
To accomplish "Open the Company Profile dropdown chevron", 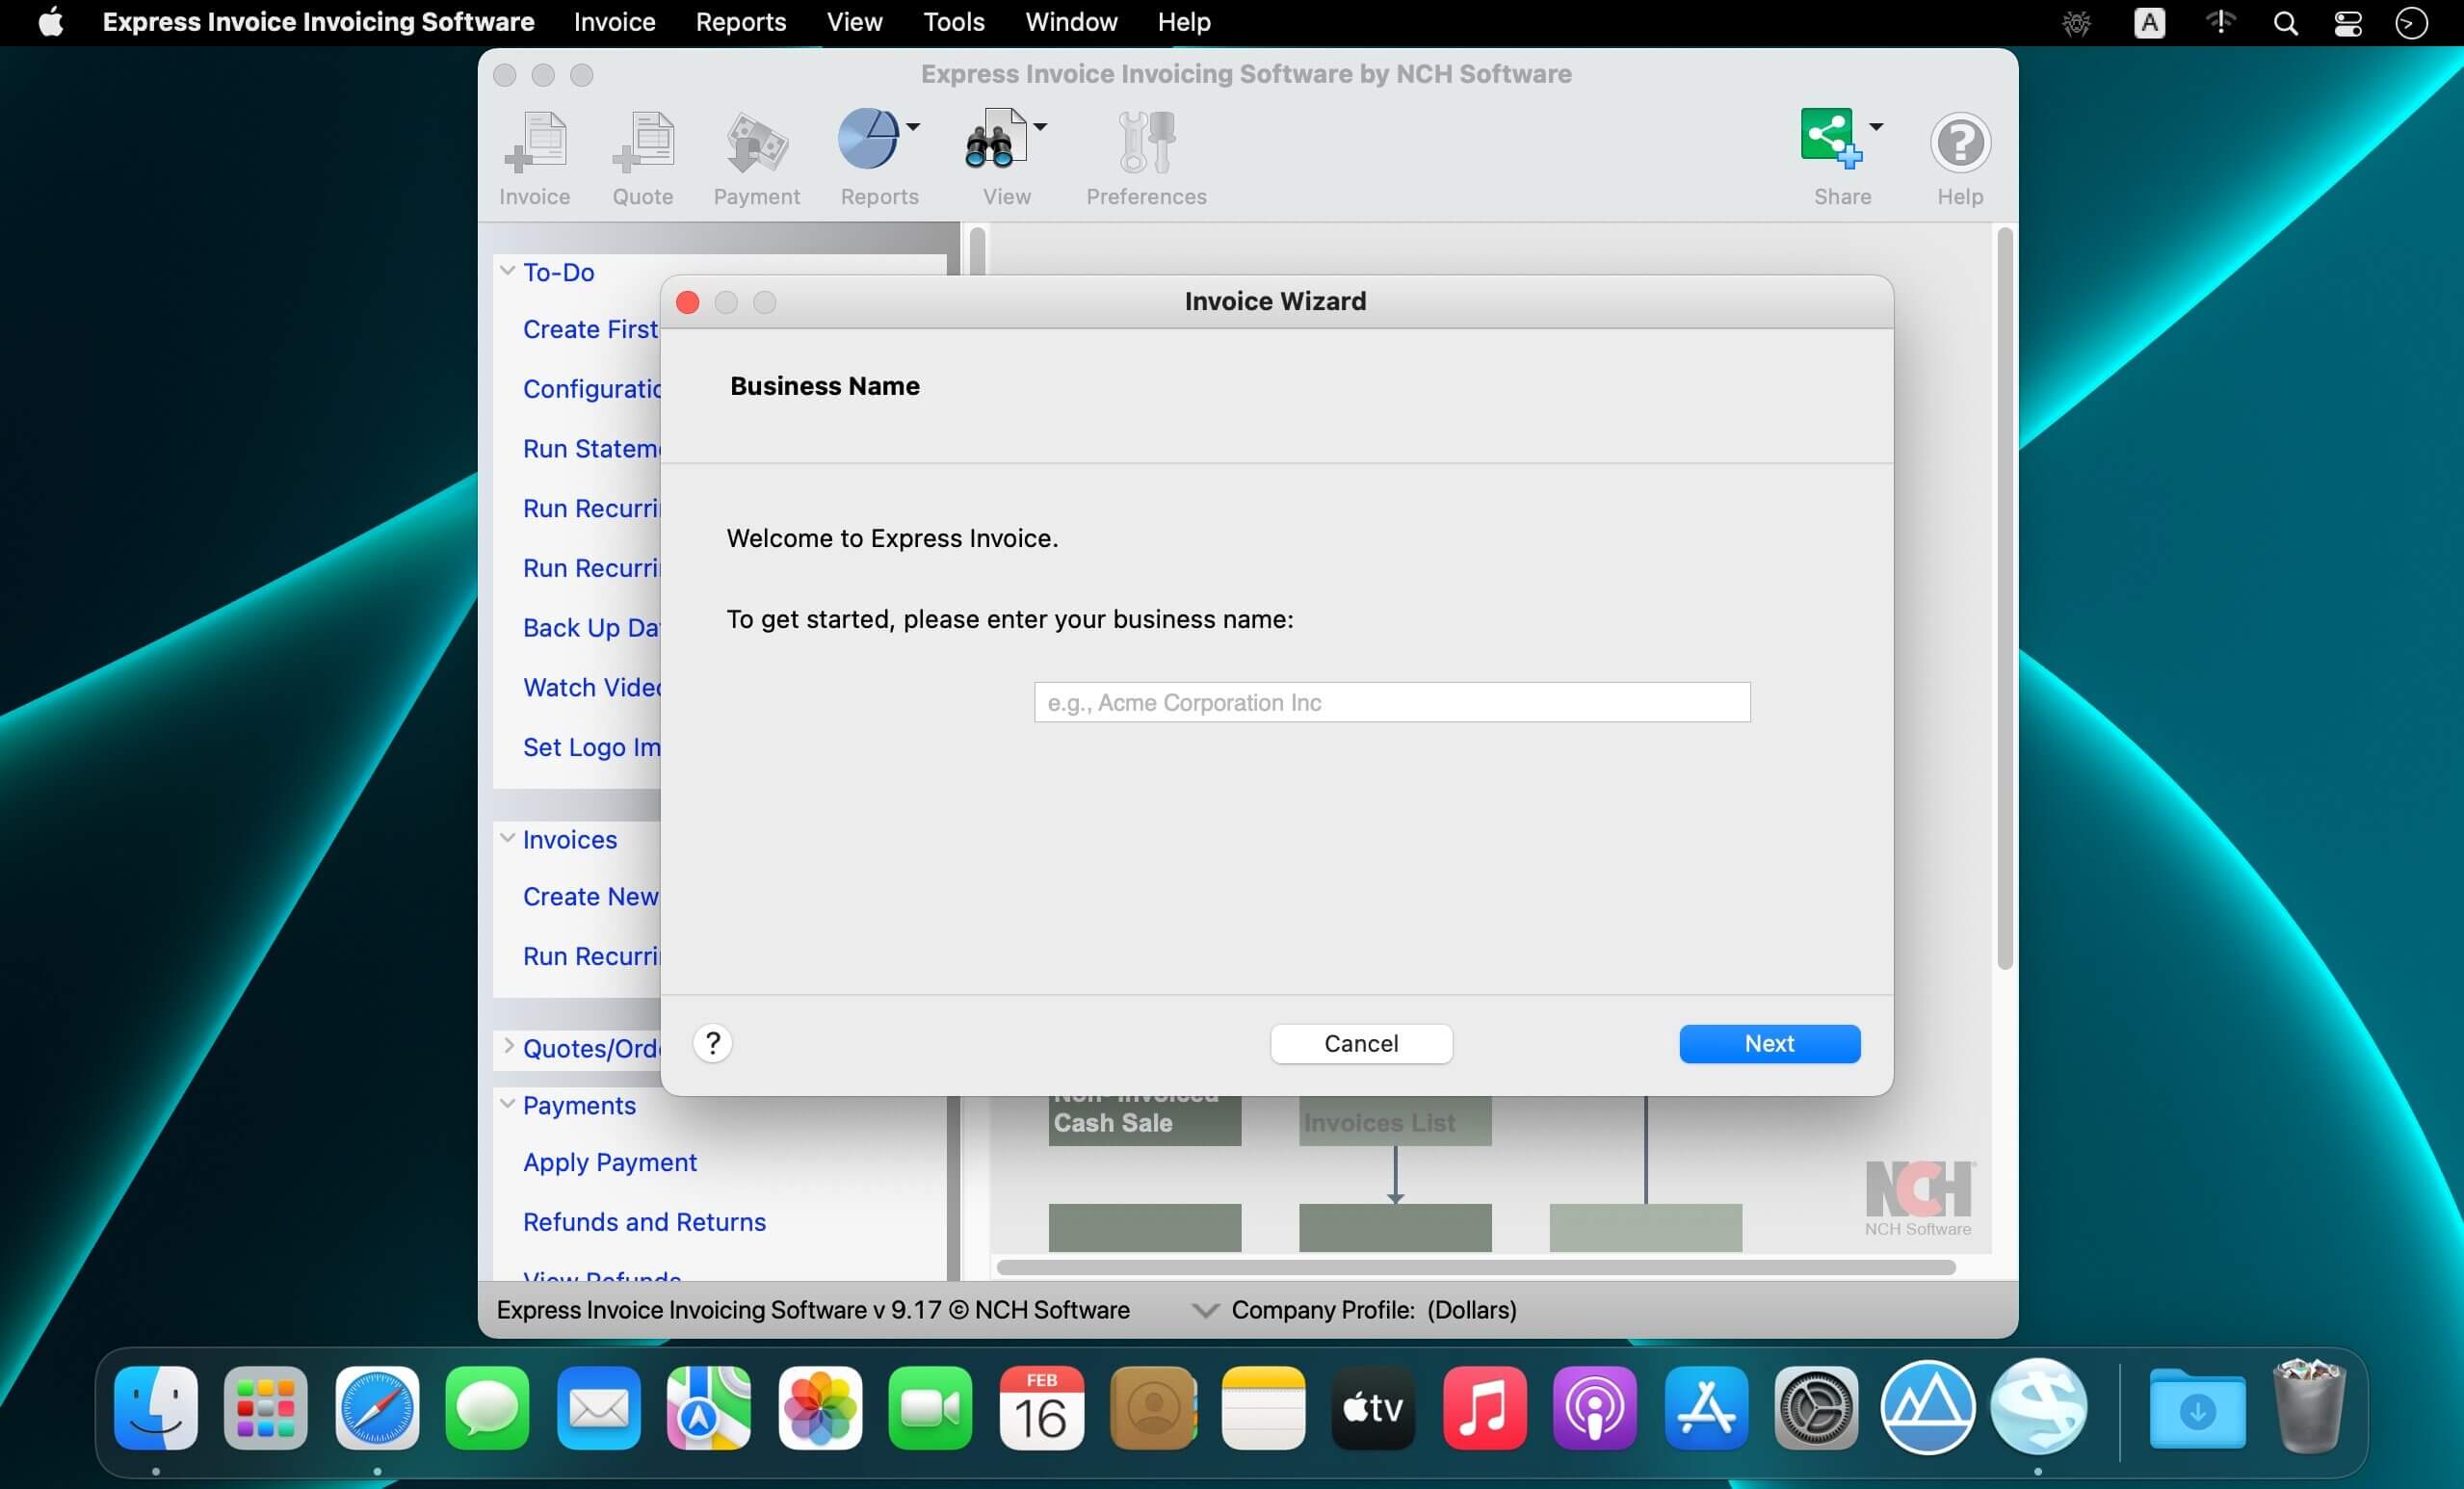I will pos(1205,1310).
